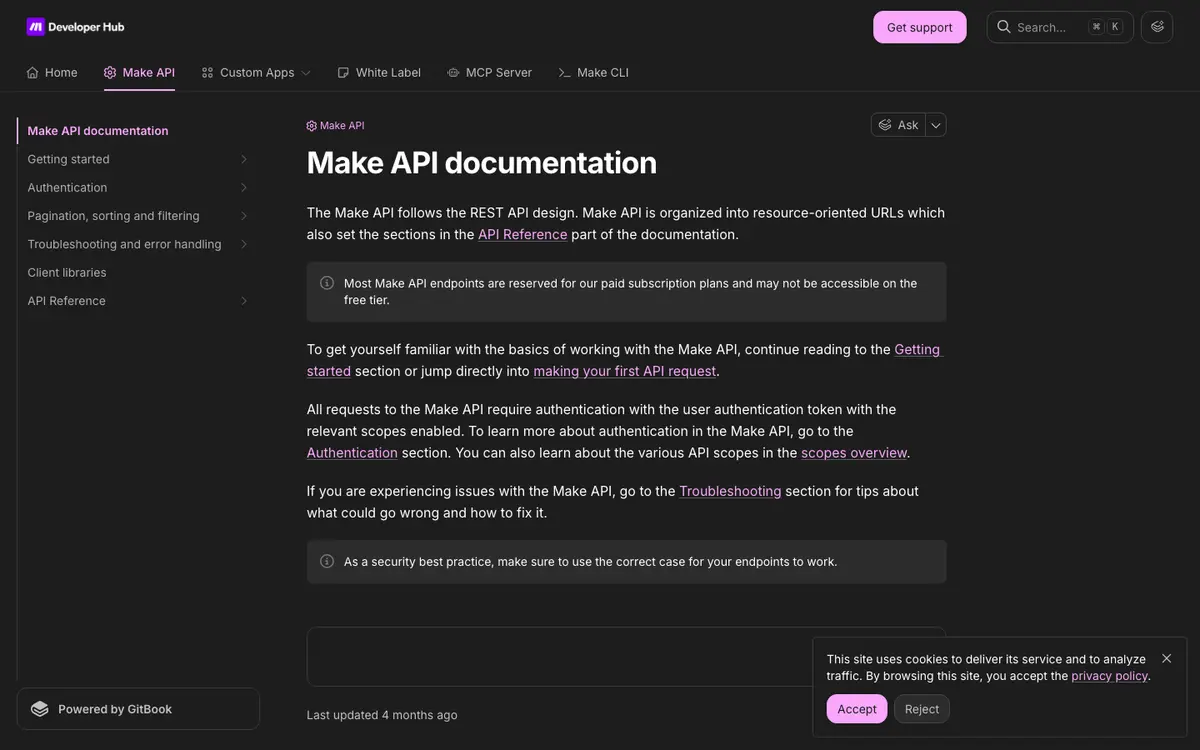
Task: Click info icon in security best practice notice
Action: pyautogui.click(x=327, y=561)
